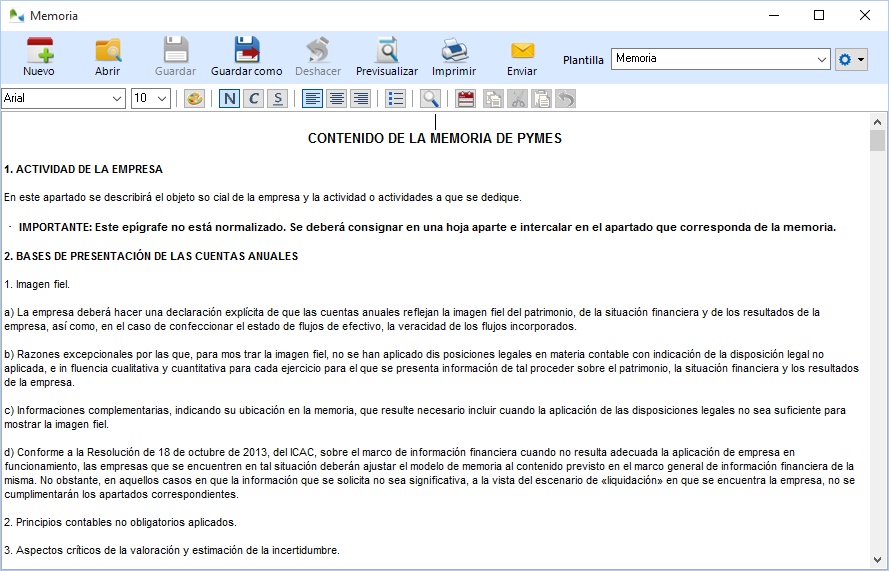
Task: Print the document with Imprimir
Action: coord(454,57)
